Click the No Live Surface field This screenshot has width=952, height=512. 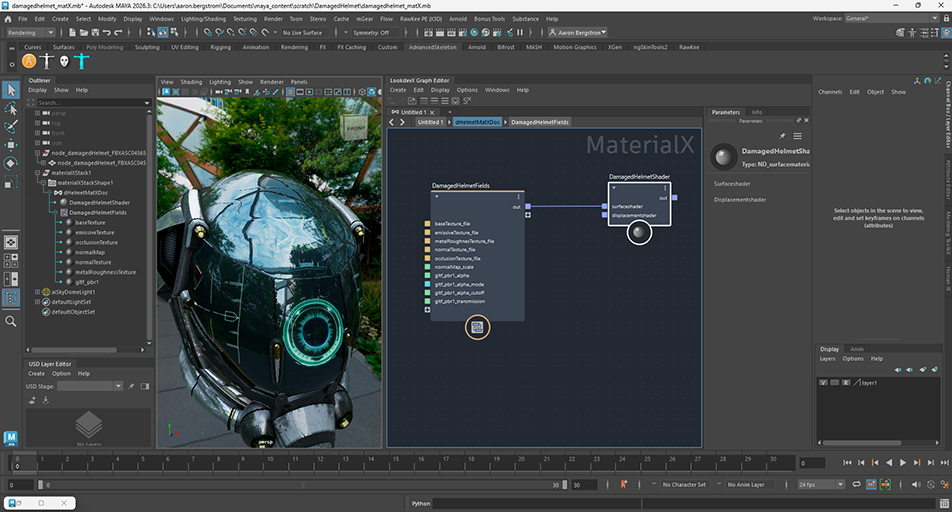[x=303, y=33]
